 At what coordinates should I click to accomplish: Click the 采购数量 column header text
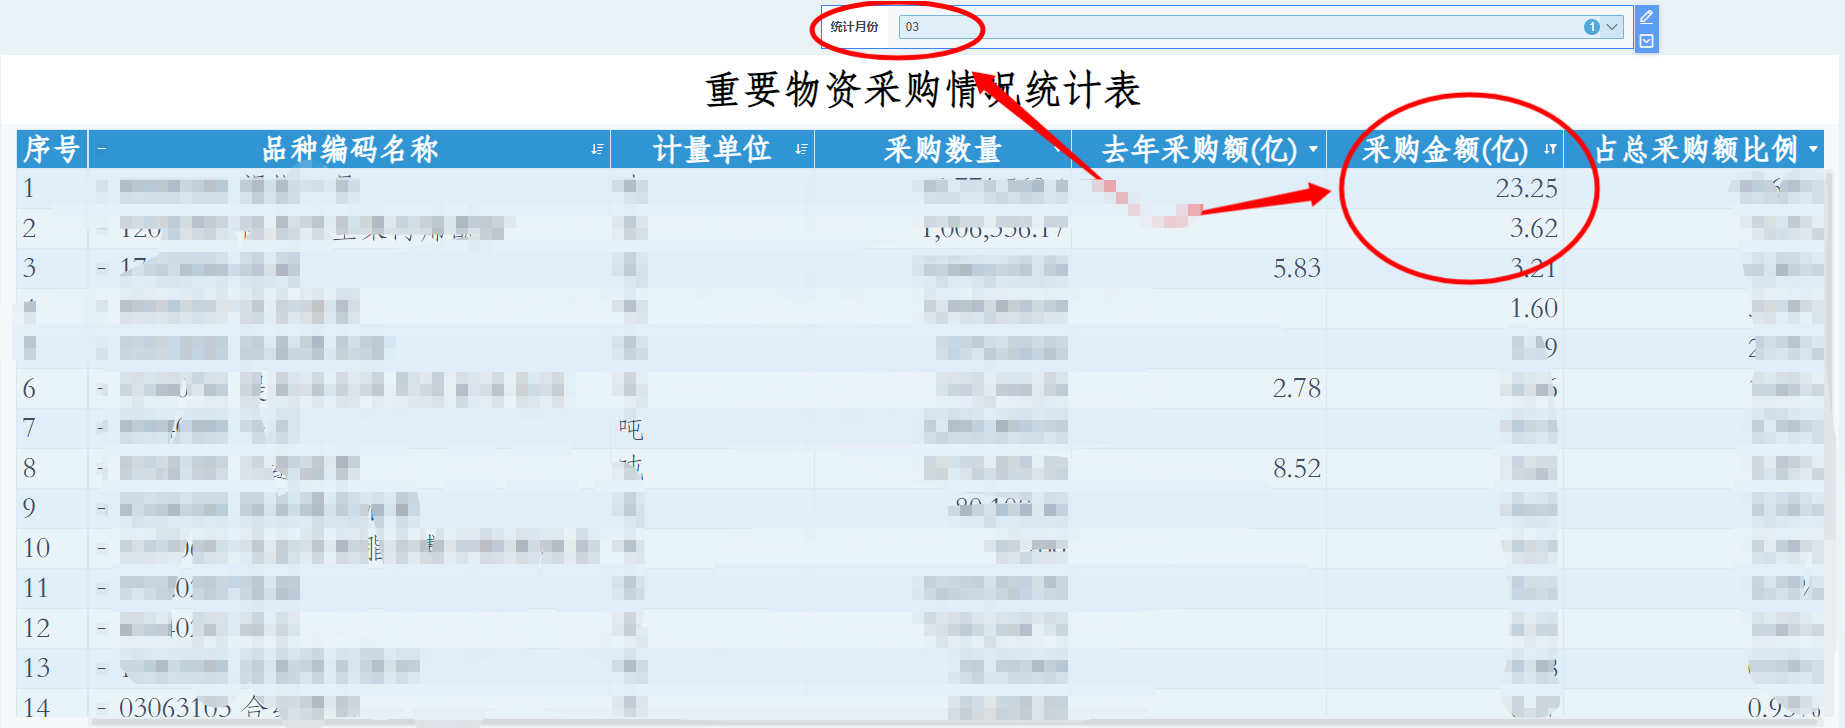(x=942, y=149)
